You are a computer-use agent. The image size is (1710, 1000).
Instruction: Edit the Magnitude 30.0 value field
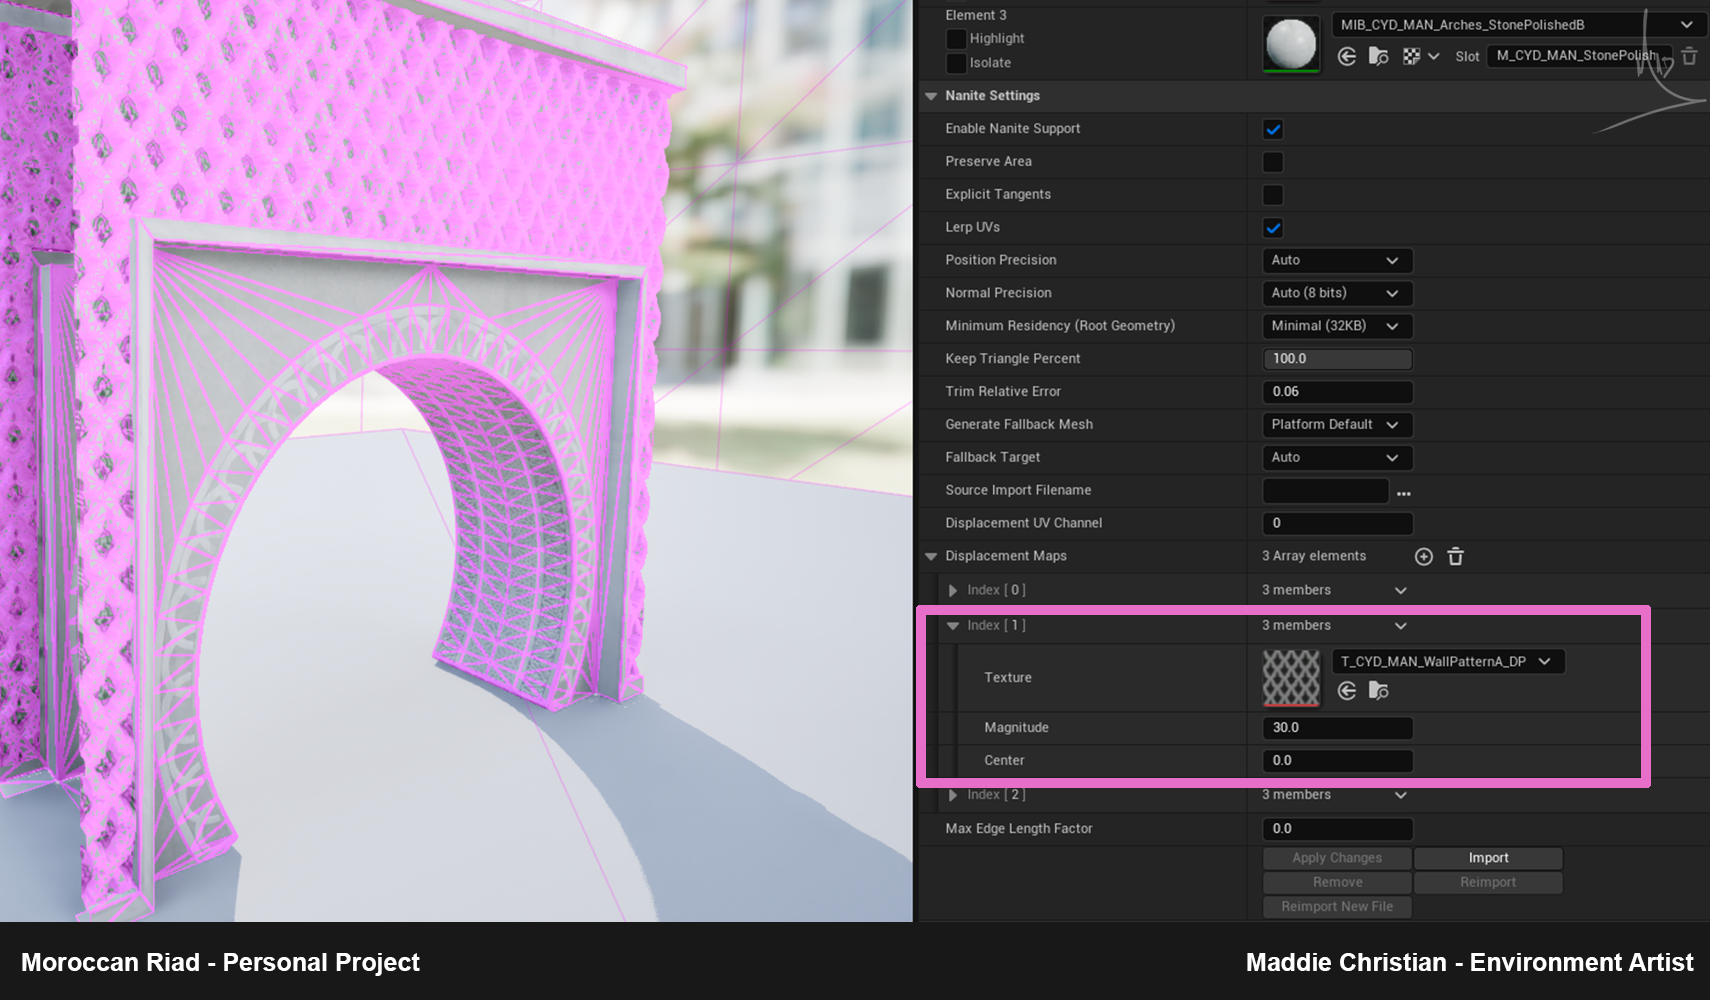point(1337,728)
